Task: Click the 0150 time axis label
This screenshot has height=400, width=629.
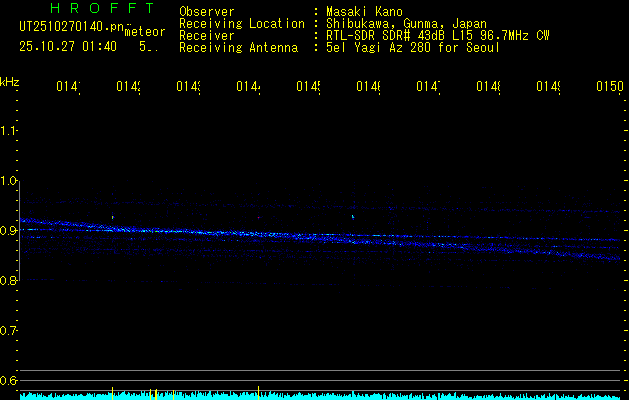Action: pyautogui.click(x=610, y=87)
